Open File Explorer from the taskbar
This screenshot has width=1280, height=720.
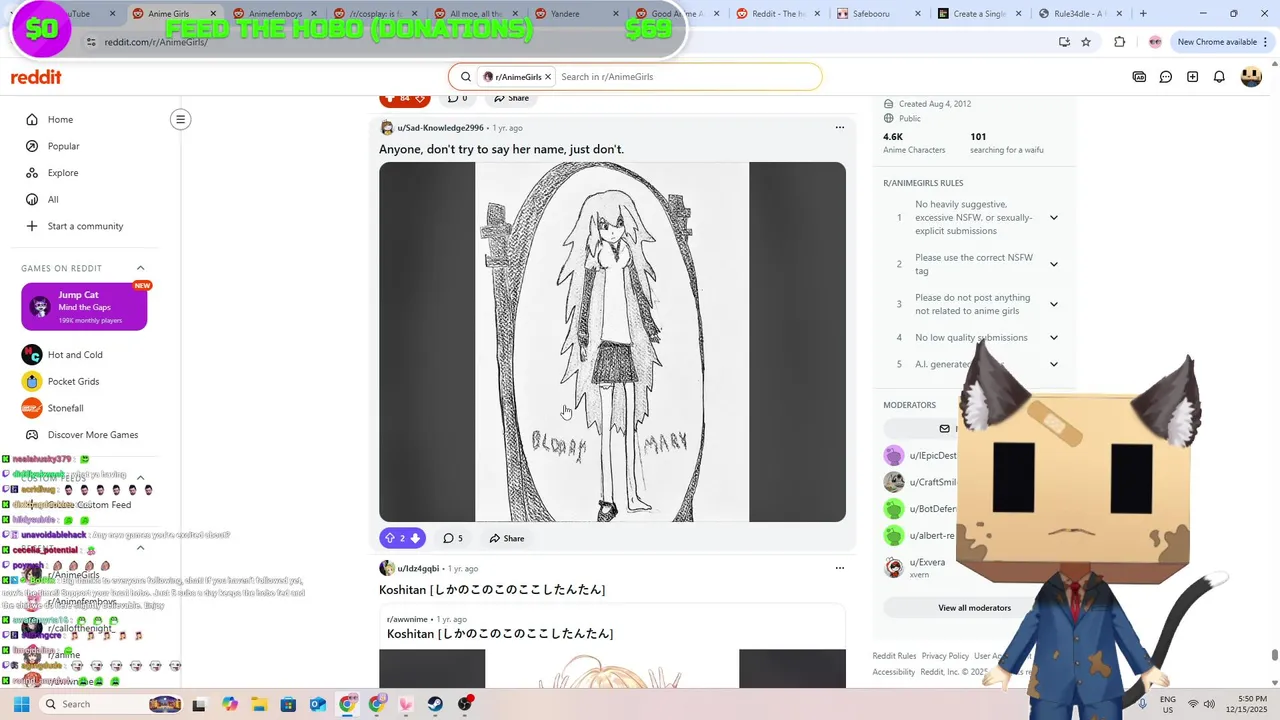[x=259, y=704]
